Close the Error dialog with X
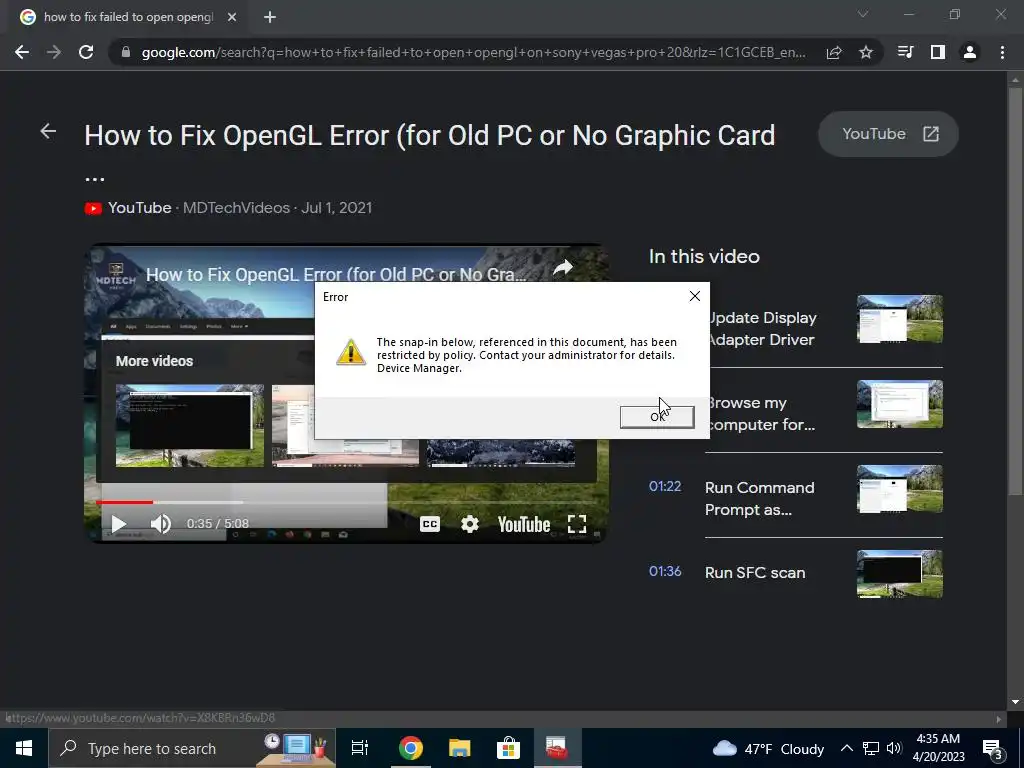 [x=694, y=296]
